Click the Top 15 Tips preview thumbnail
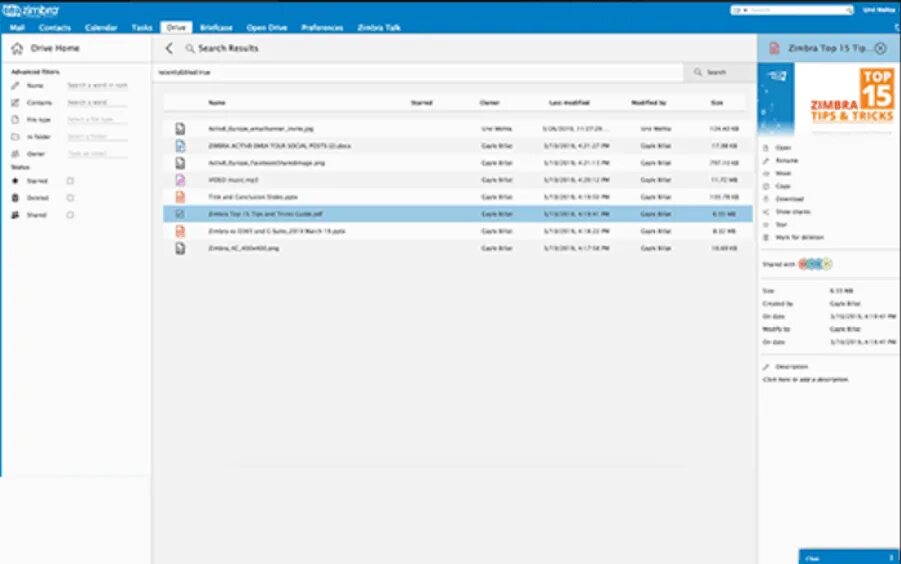901x564 pixels. coord(828,98)
